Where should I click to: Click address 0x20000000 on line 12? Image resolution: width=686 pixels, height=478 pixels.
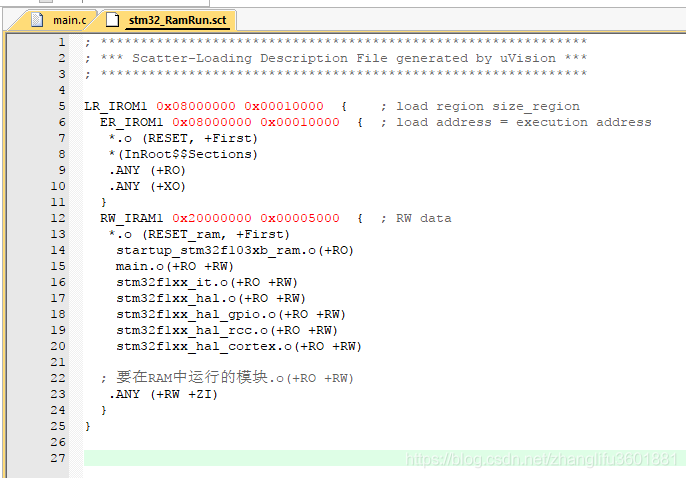coord(212,218)
